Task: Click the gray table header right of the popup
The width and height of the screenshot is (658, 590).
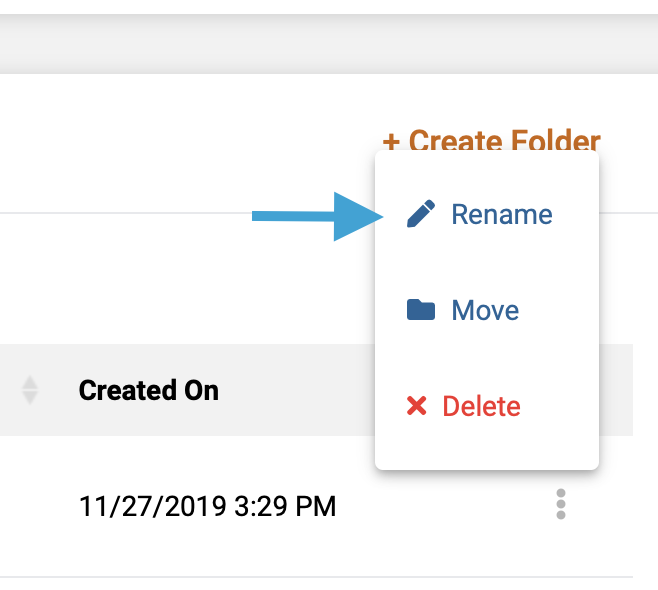Action: (616, 390)
